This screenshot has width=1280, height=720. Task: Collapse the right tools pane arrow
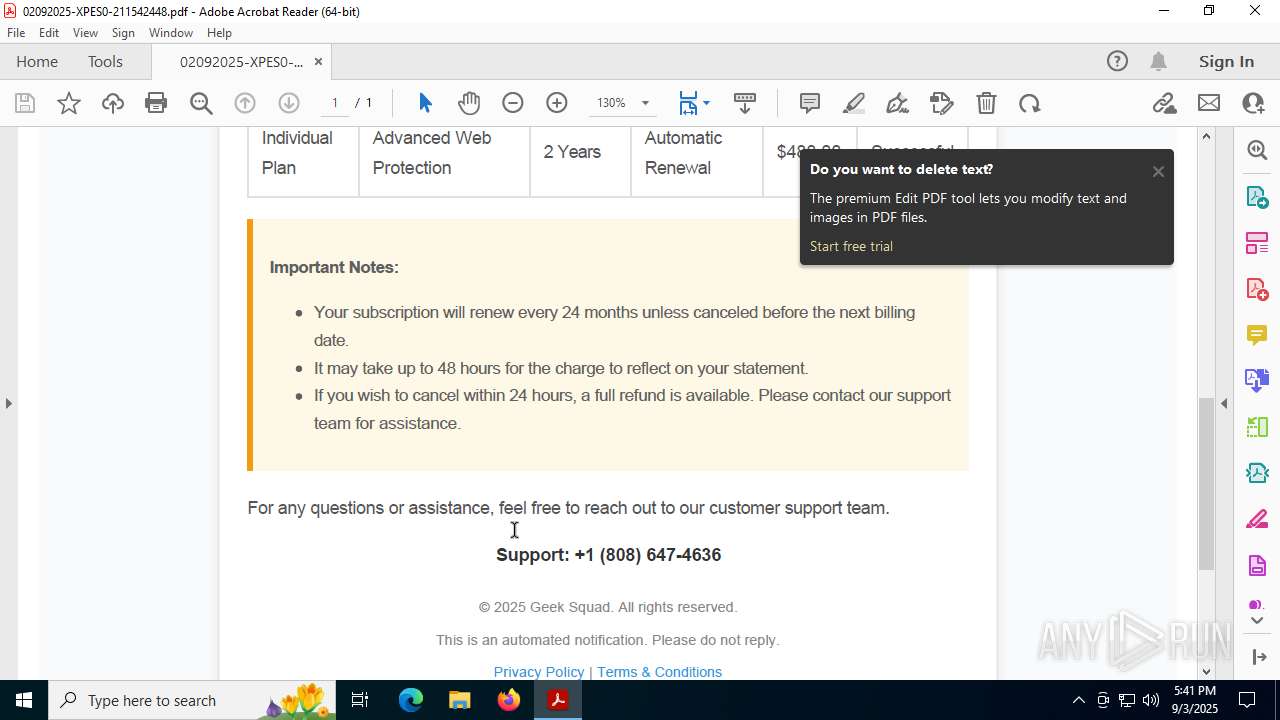1224,403
